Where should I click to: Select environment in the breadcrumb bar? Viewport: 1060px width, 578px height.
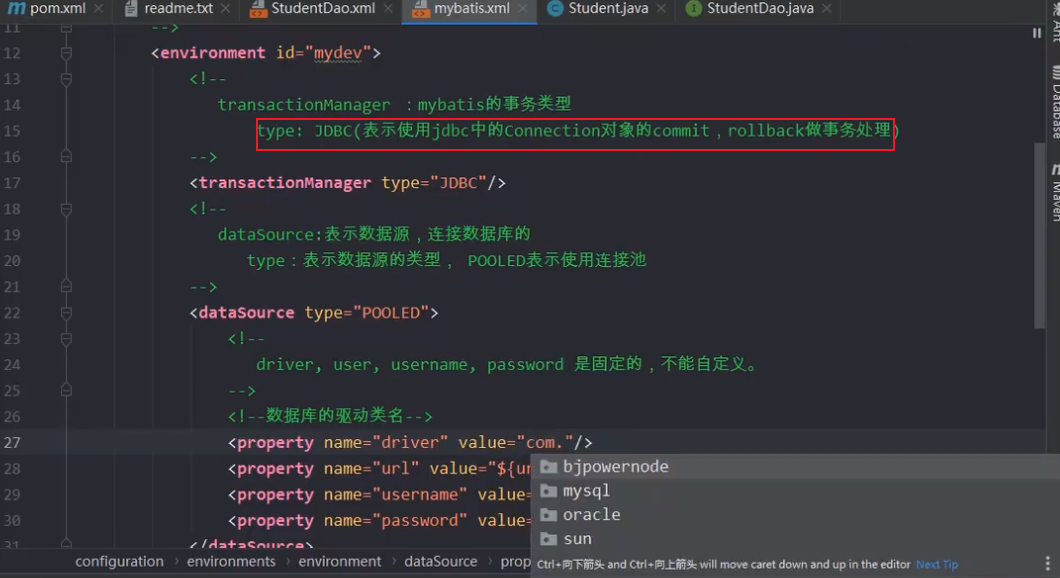(x=340, y=562)
